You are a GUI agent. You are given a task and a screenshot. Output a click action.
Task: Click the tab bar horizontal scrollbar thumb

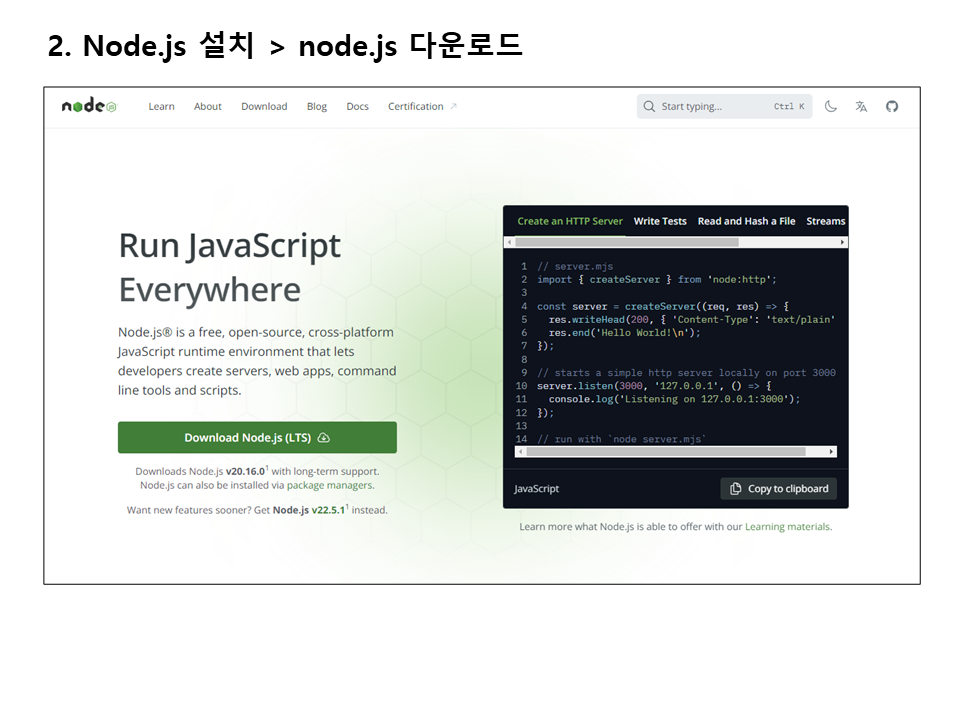click(x=627, y=242)
